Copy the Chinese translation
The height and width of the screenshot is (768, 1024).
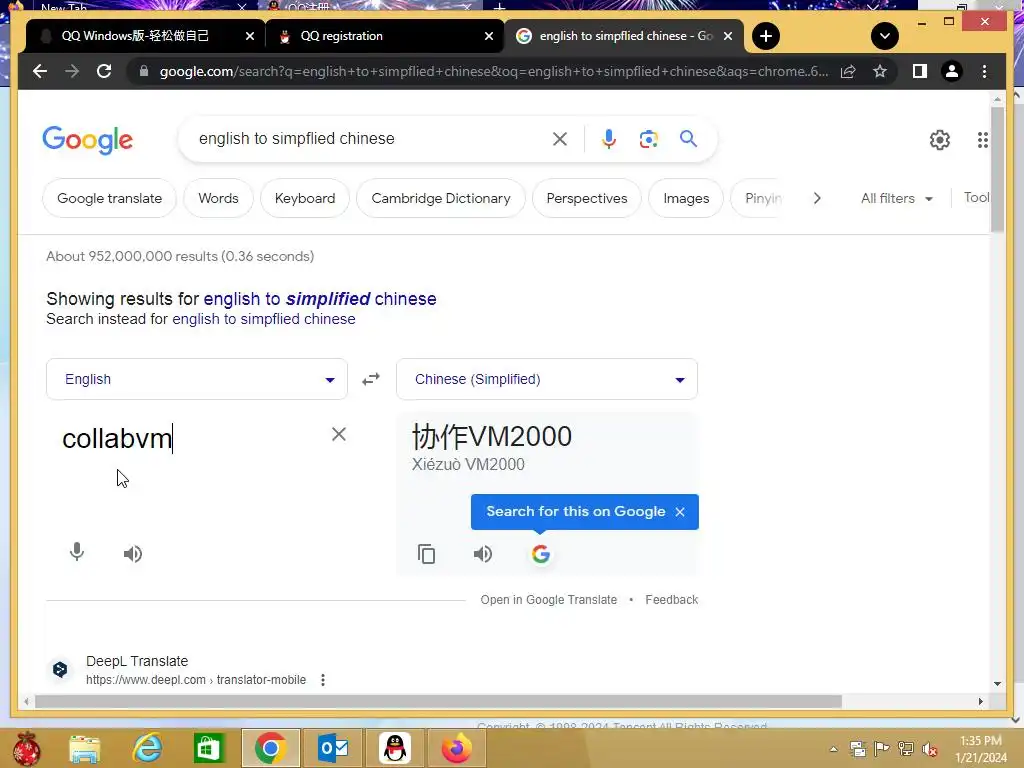coord(426,554)
